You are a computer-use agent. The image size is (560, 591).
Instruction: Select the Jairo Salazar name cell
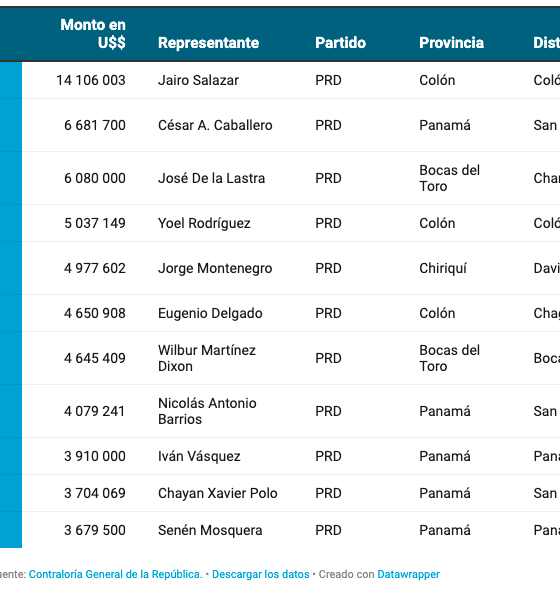pos(198,80)
